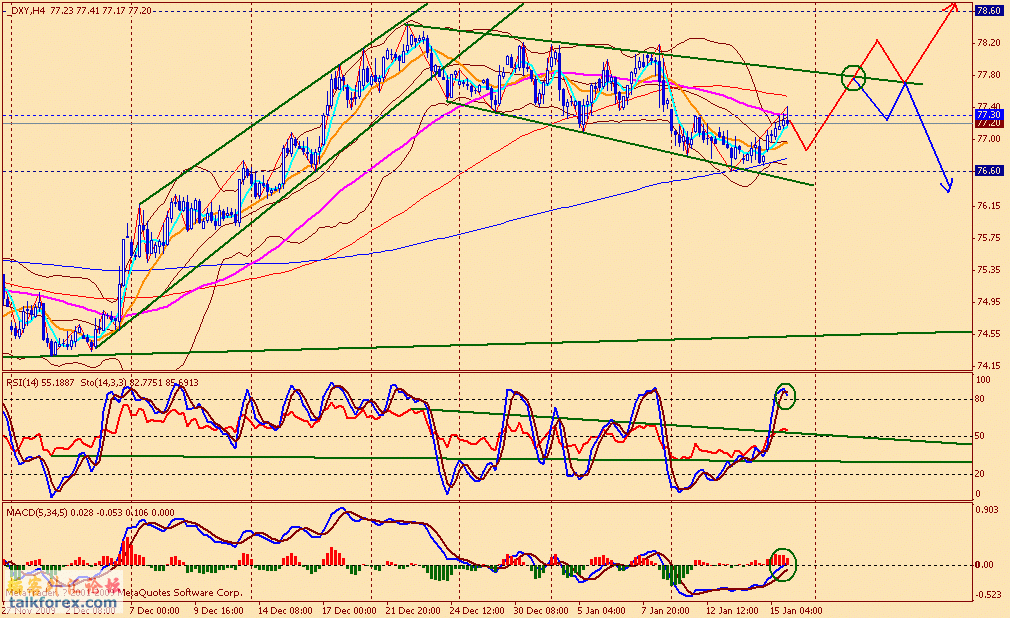Screen dimensions: 1010x618
Task: Click the green circle on the MACD histogram
Action: [x=784, y=564]
